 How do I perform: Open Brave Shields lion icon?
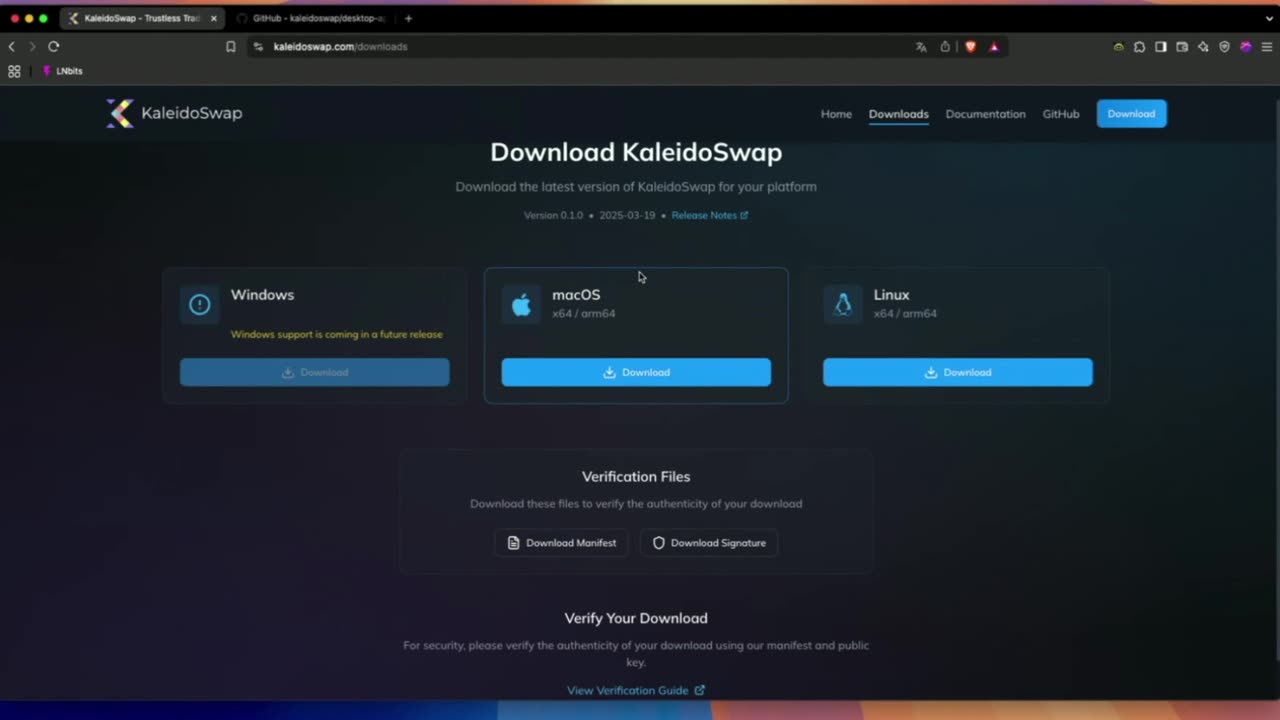click(x=970, y=46)
